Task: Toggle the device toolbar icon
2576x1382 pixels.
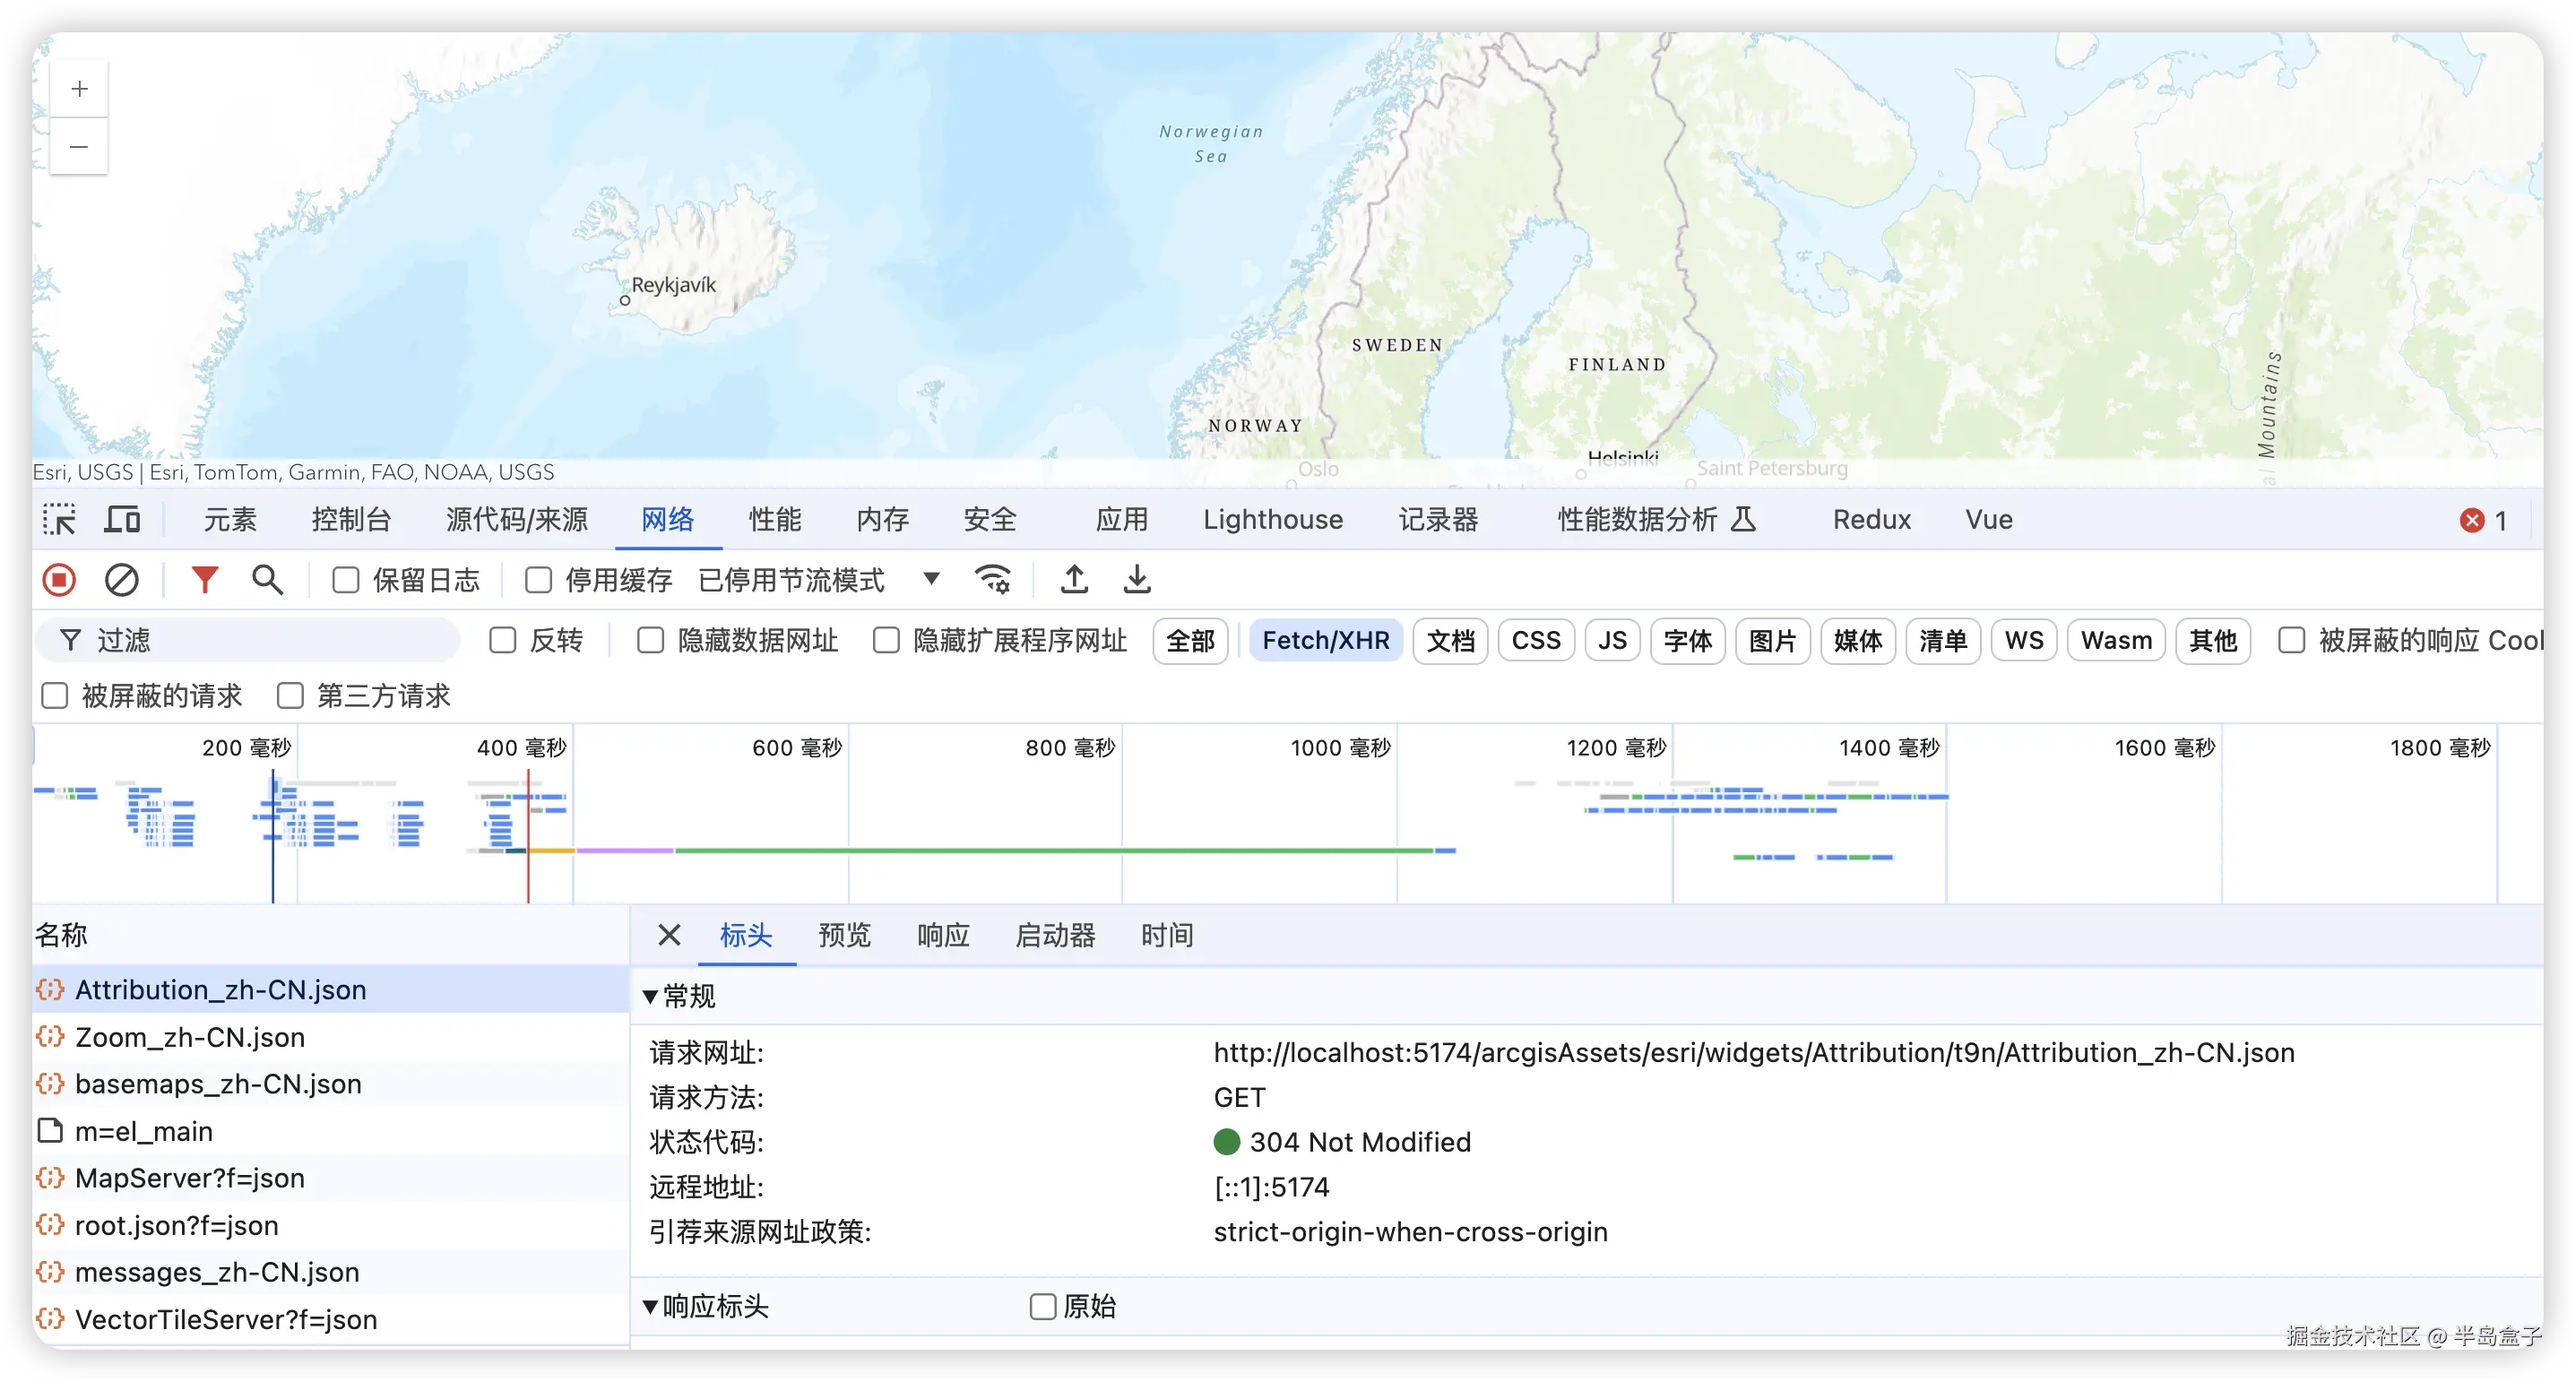Action: coord(122,519)
